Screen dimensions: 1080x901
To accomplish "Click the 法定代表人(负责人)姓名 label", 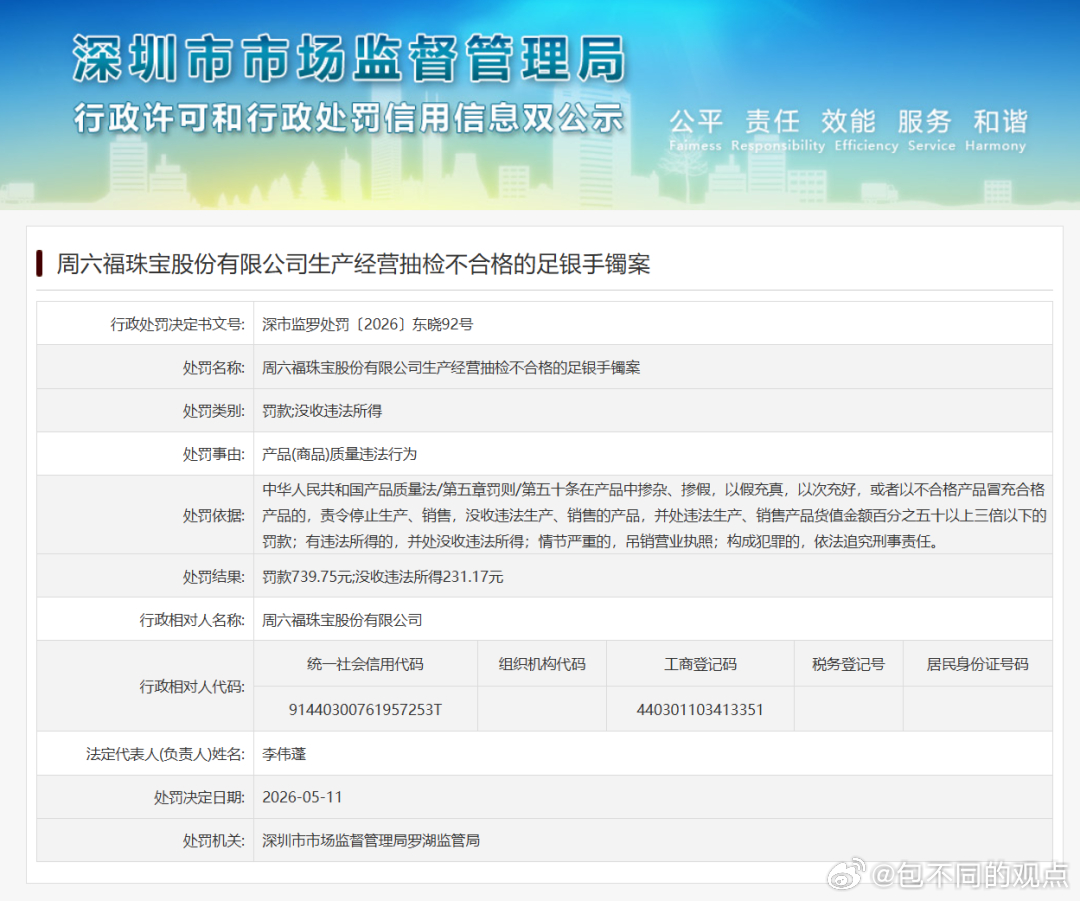I will pyautogui.click(x=165, y=754).
